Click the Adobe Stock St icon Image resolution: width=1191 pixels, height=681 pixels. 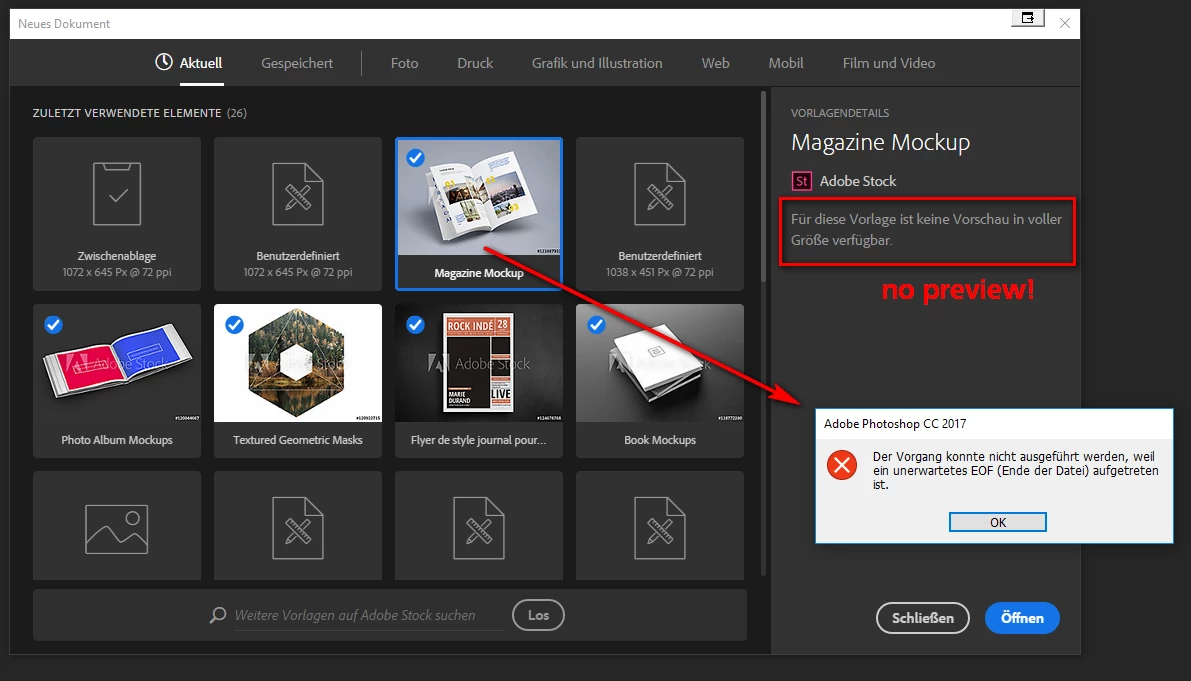tap(801, 181)
